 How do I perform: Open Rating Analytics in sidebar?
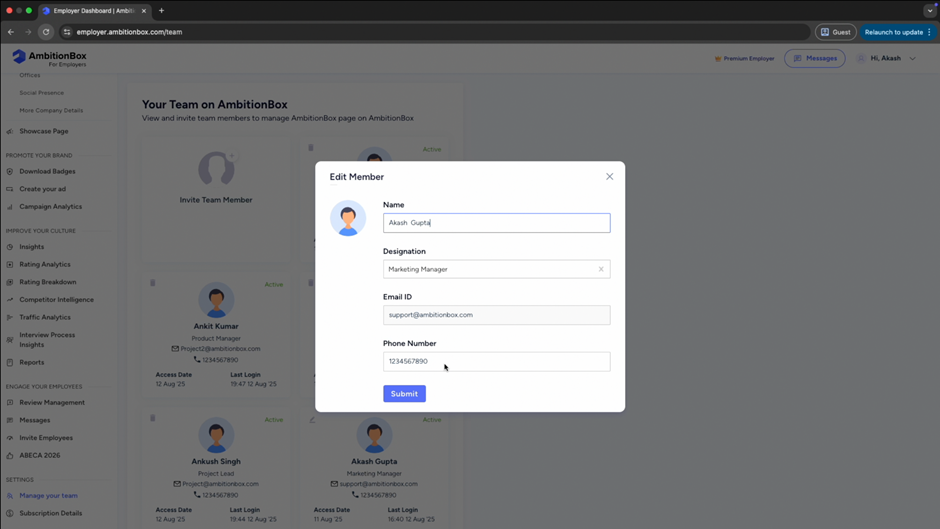(45, 264)
